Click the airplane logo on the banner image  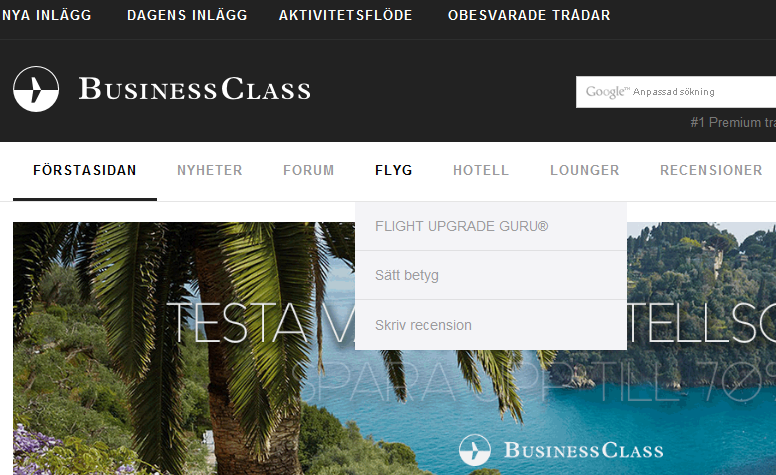click(x=475, y=450)
